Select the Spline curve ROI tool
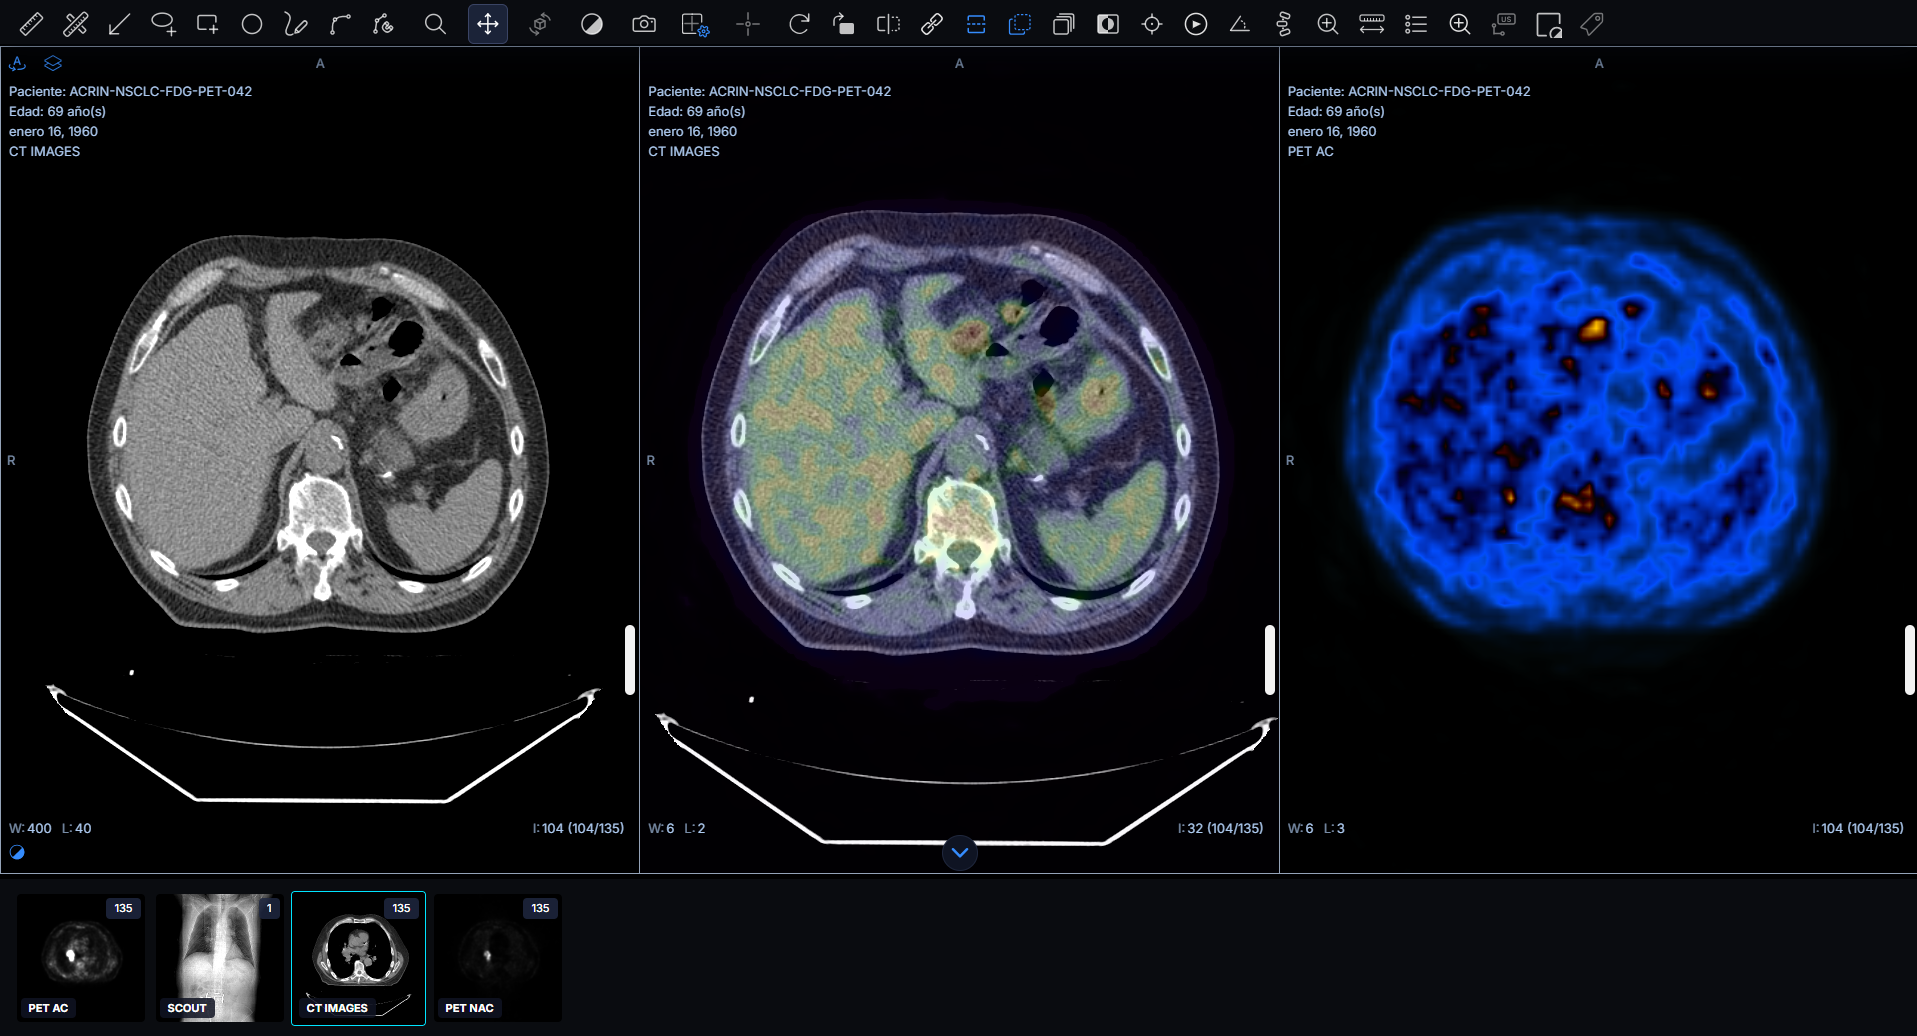The image size is (1917, 1036). coord(340,24)
